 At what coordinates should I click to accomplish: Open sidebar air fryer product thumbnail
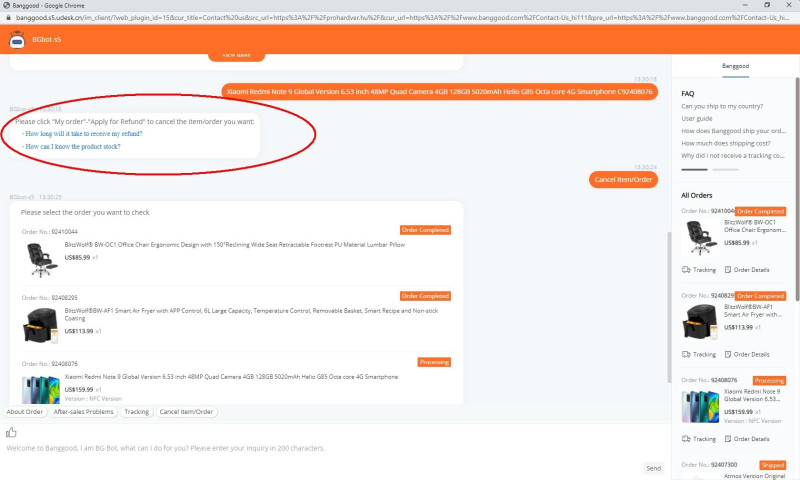pos(701,321)
